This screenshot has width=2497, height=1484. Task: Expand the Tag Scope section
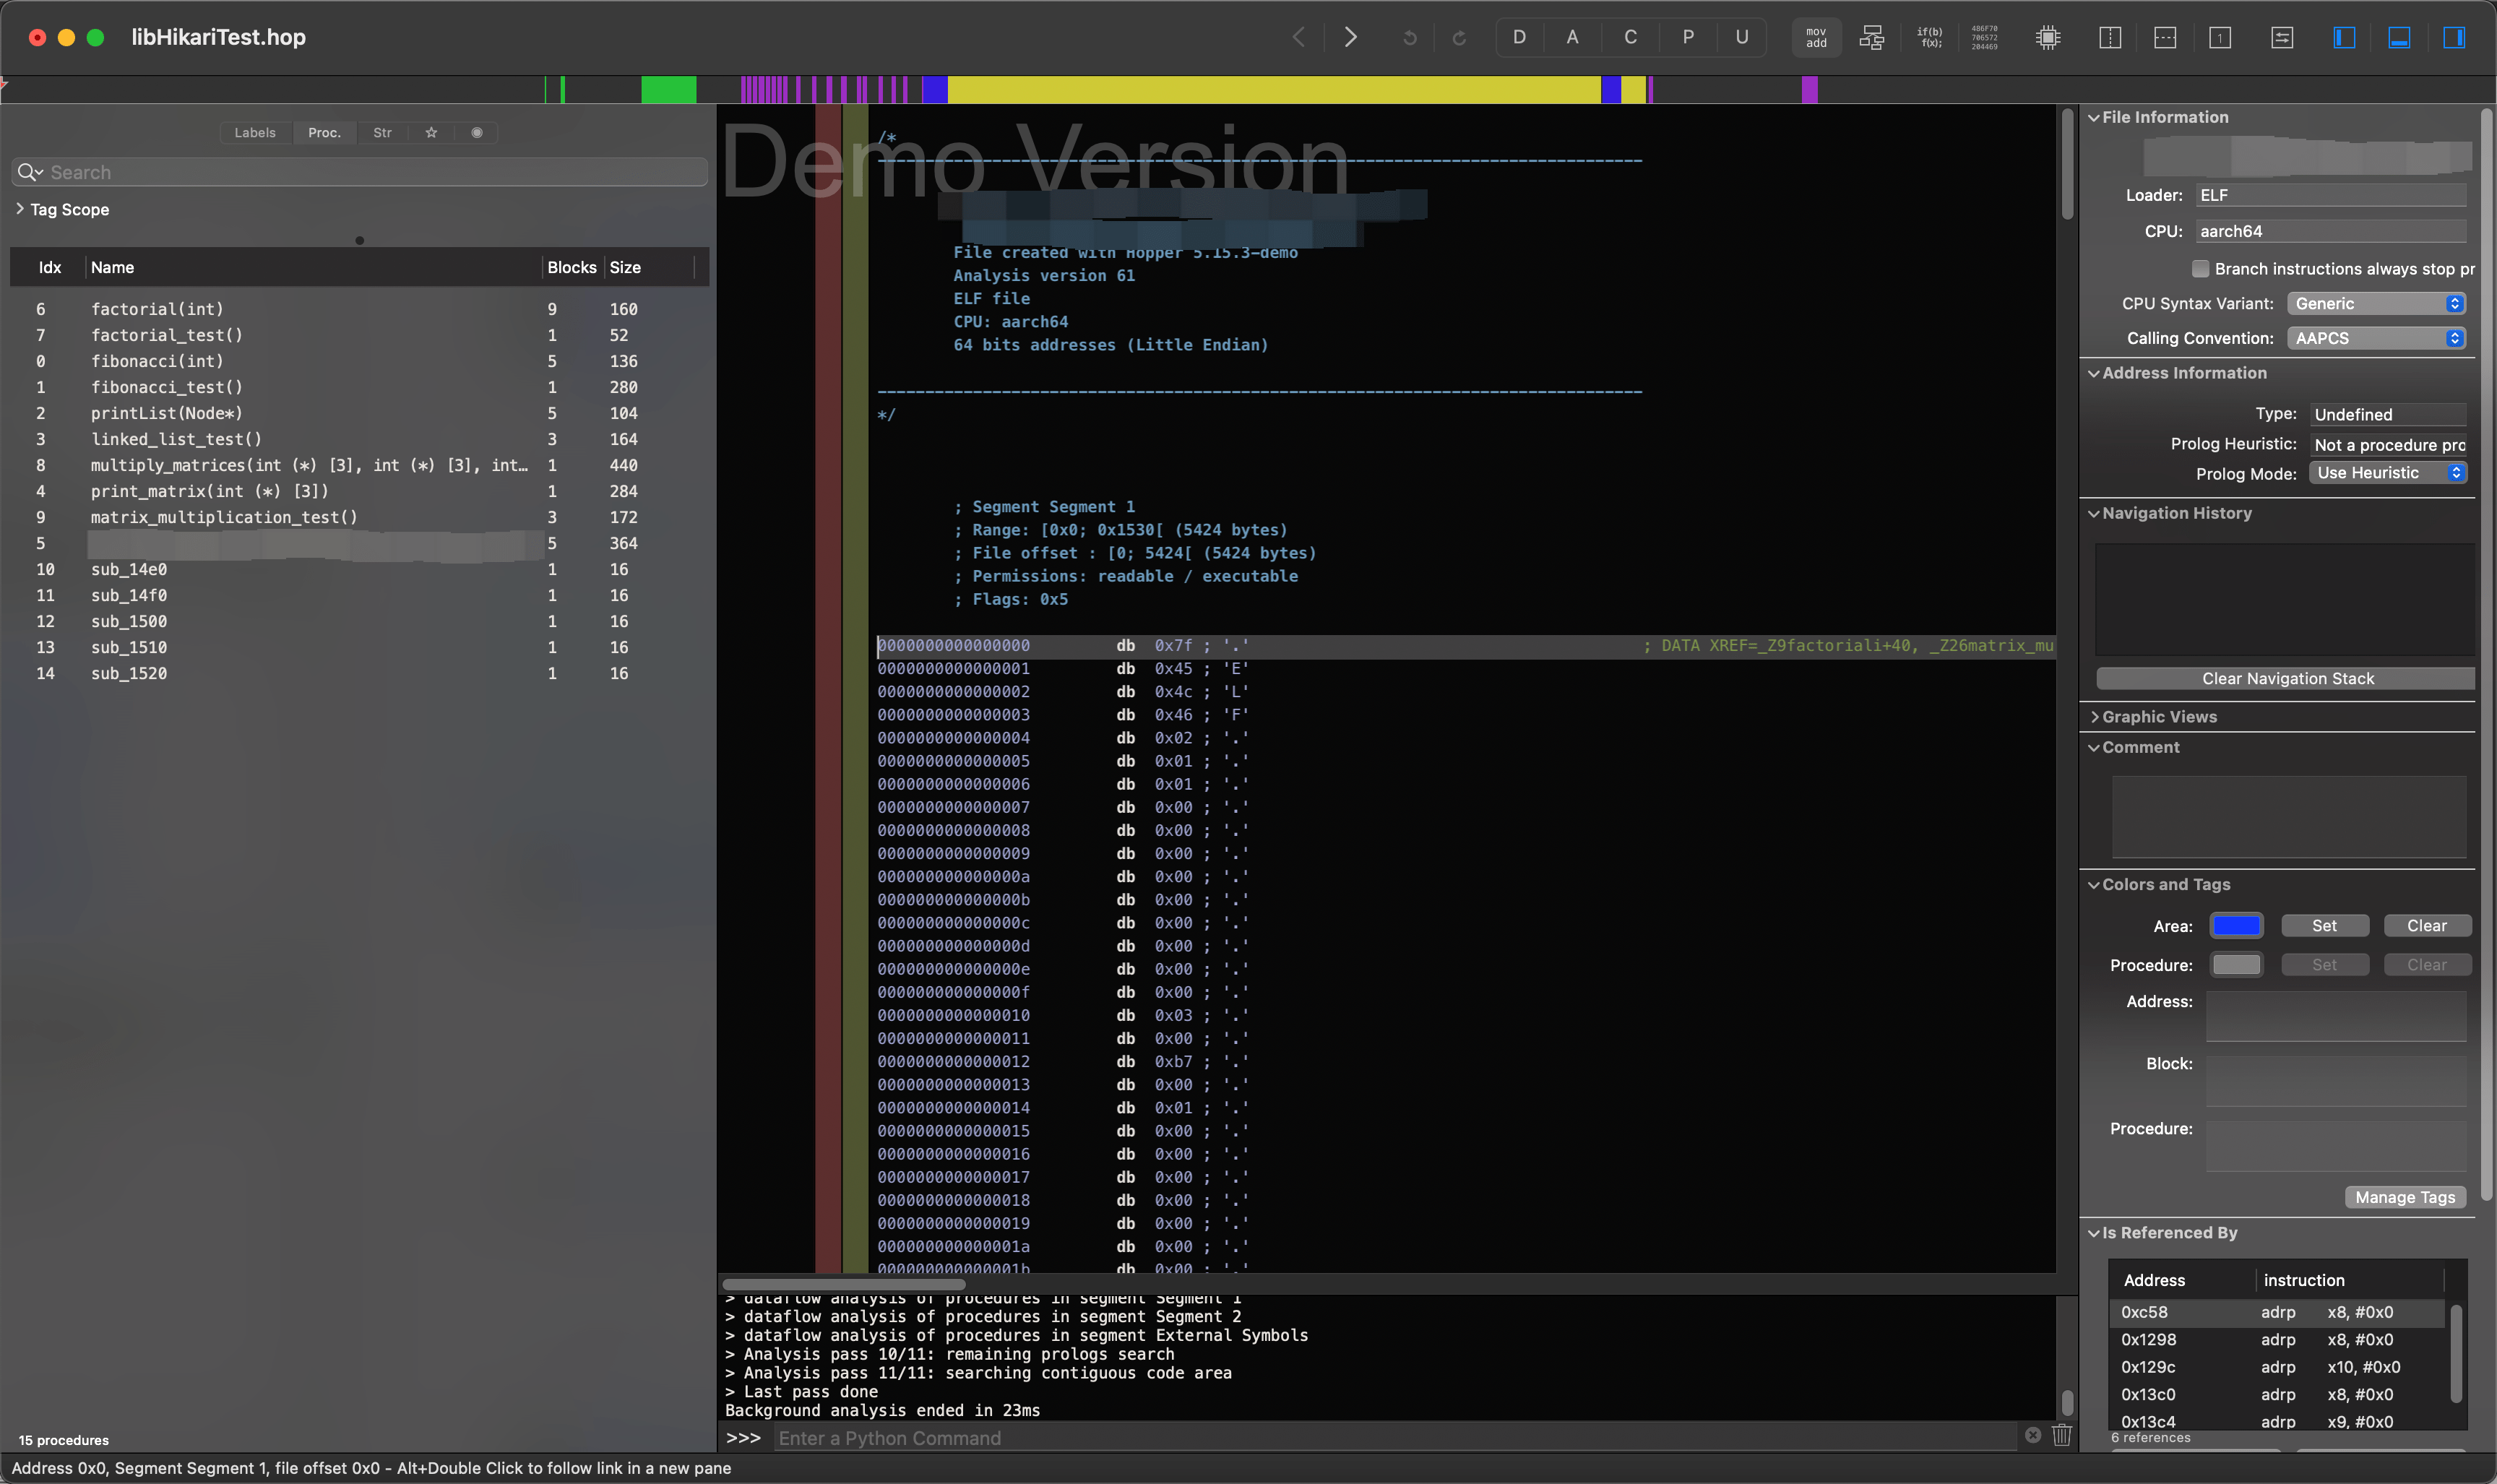pos(20,209)
